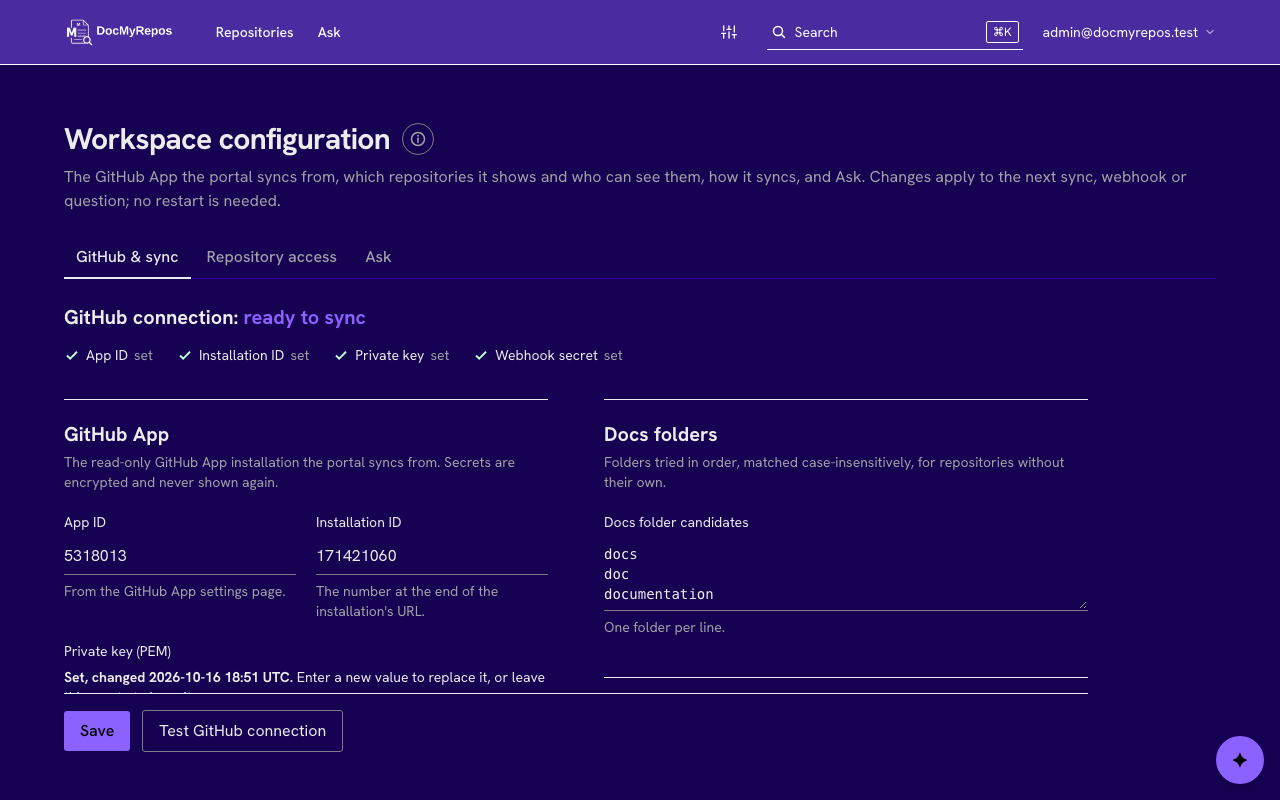Click 'One folder per line.' hint
This screenshot has height=800, width=1280.
[x=664, y=628]
